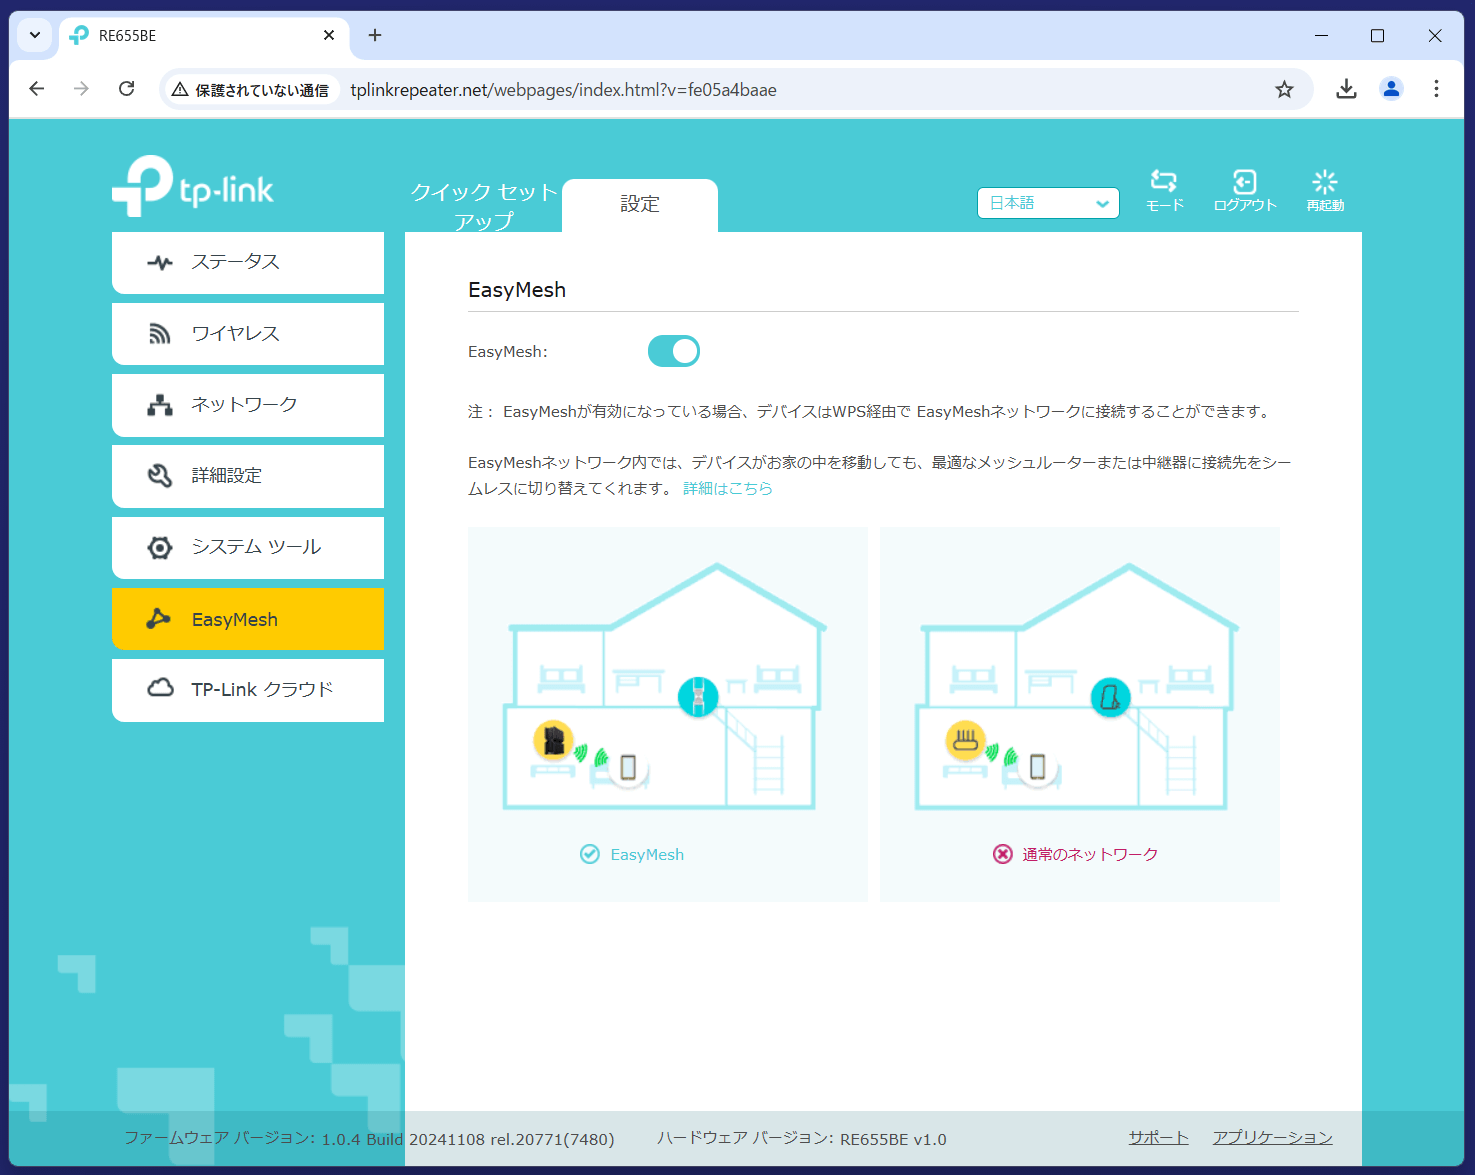Close the RE655BE browser tab
Image resolution: width=1475 pixels, height=1175 pixels.
coord(329,35)
